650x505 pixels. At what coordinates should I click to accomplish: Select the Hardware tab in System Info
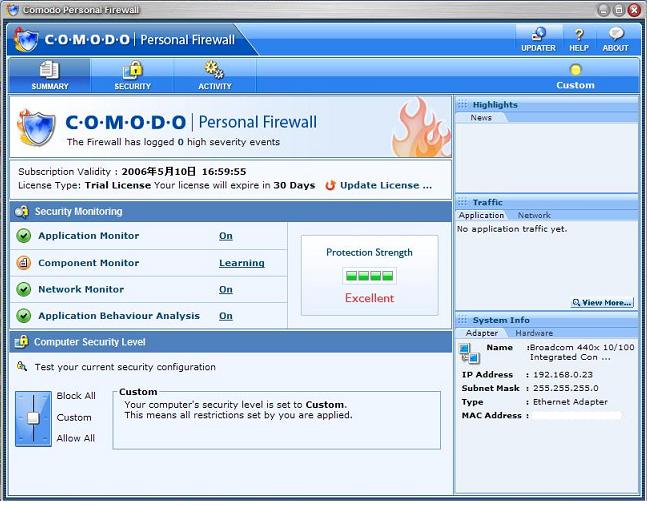536,334
